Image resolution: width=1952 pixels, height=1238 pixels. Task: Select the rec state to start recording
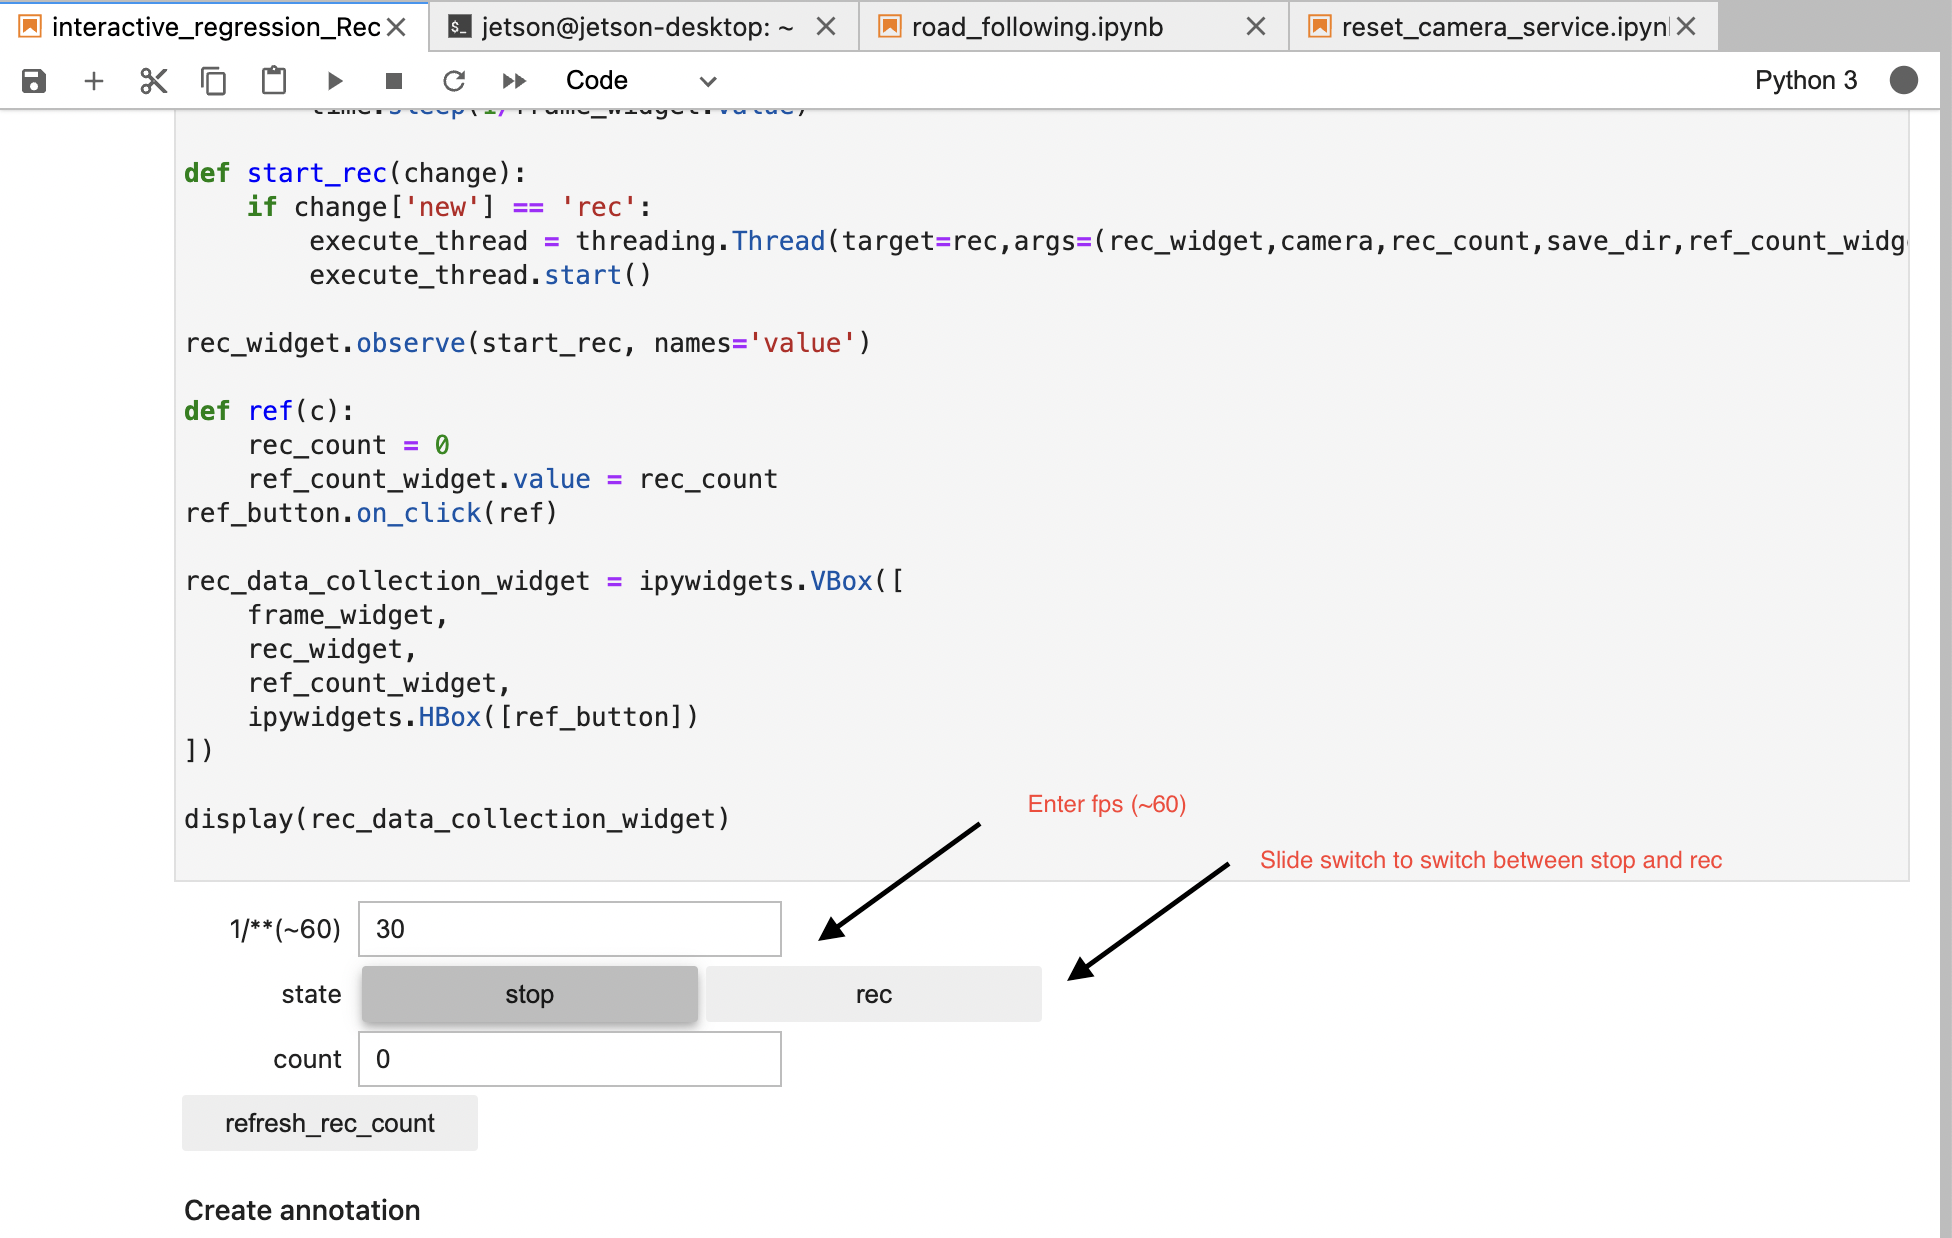click(872, 993)
